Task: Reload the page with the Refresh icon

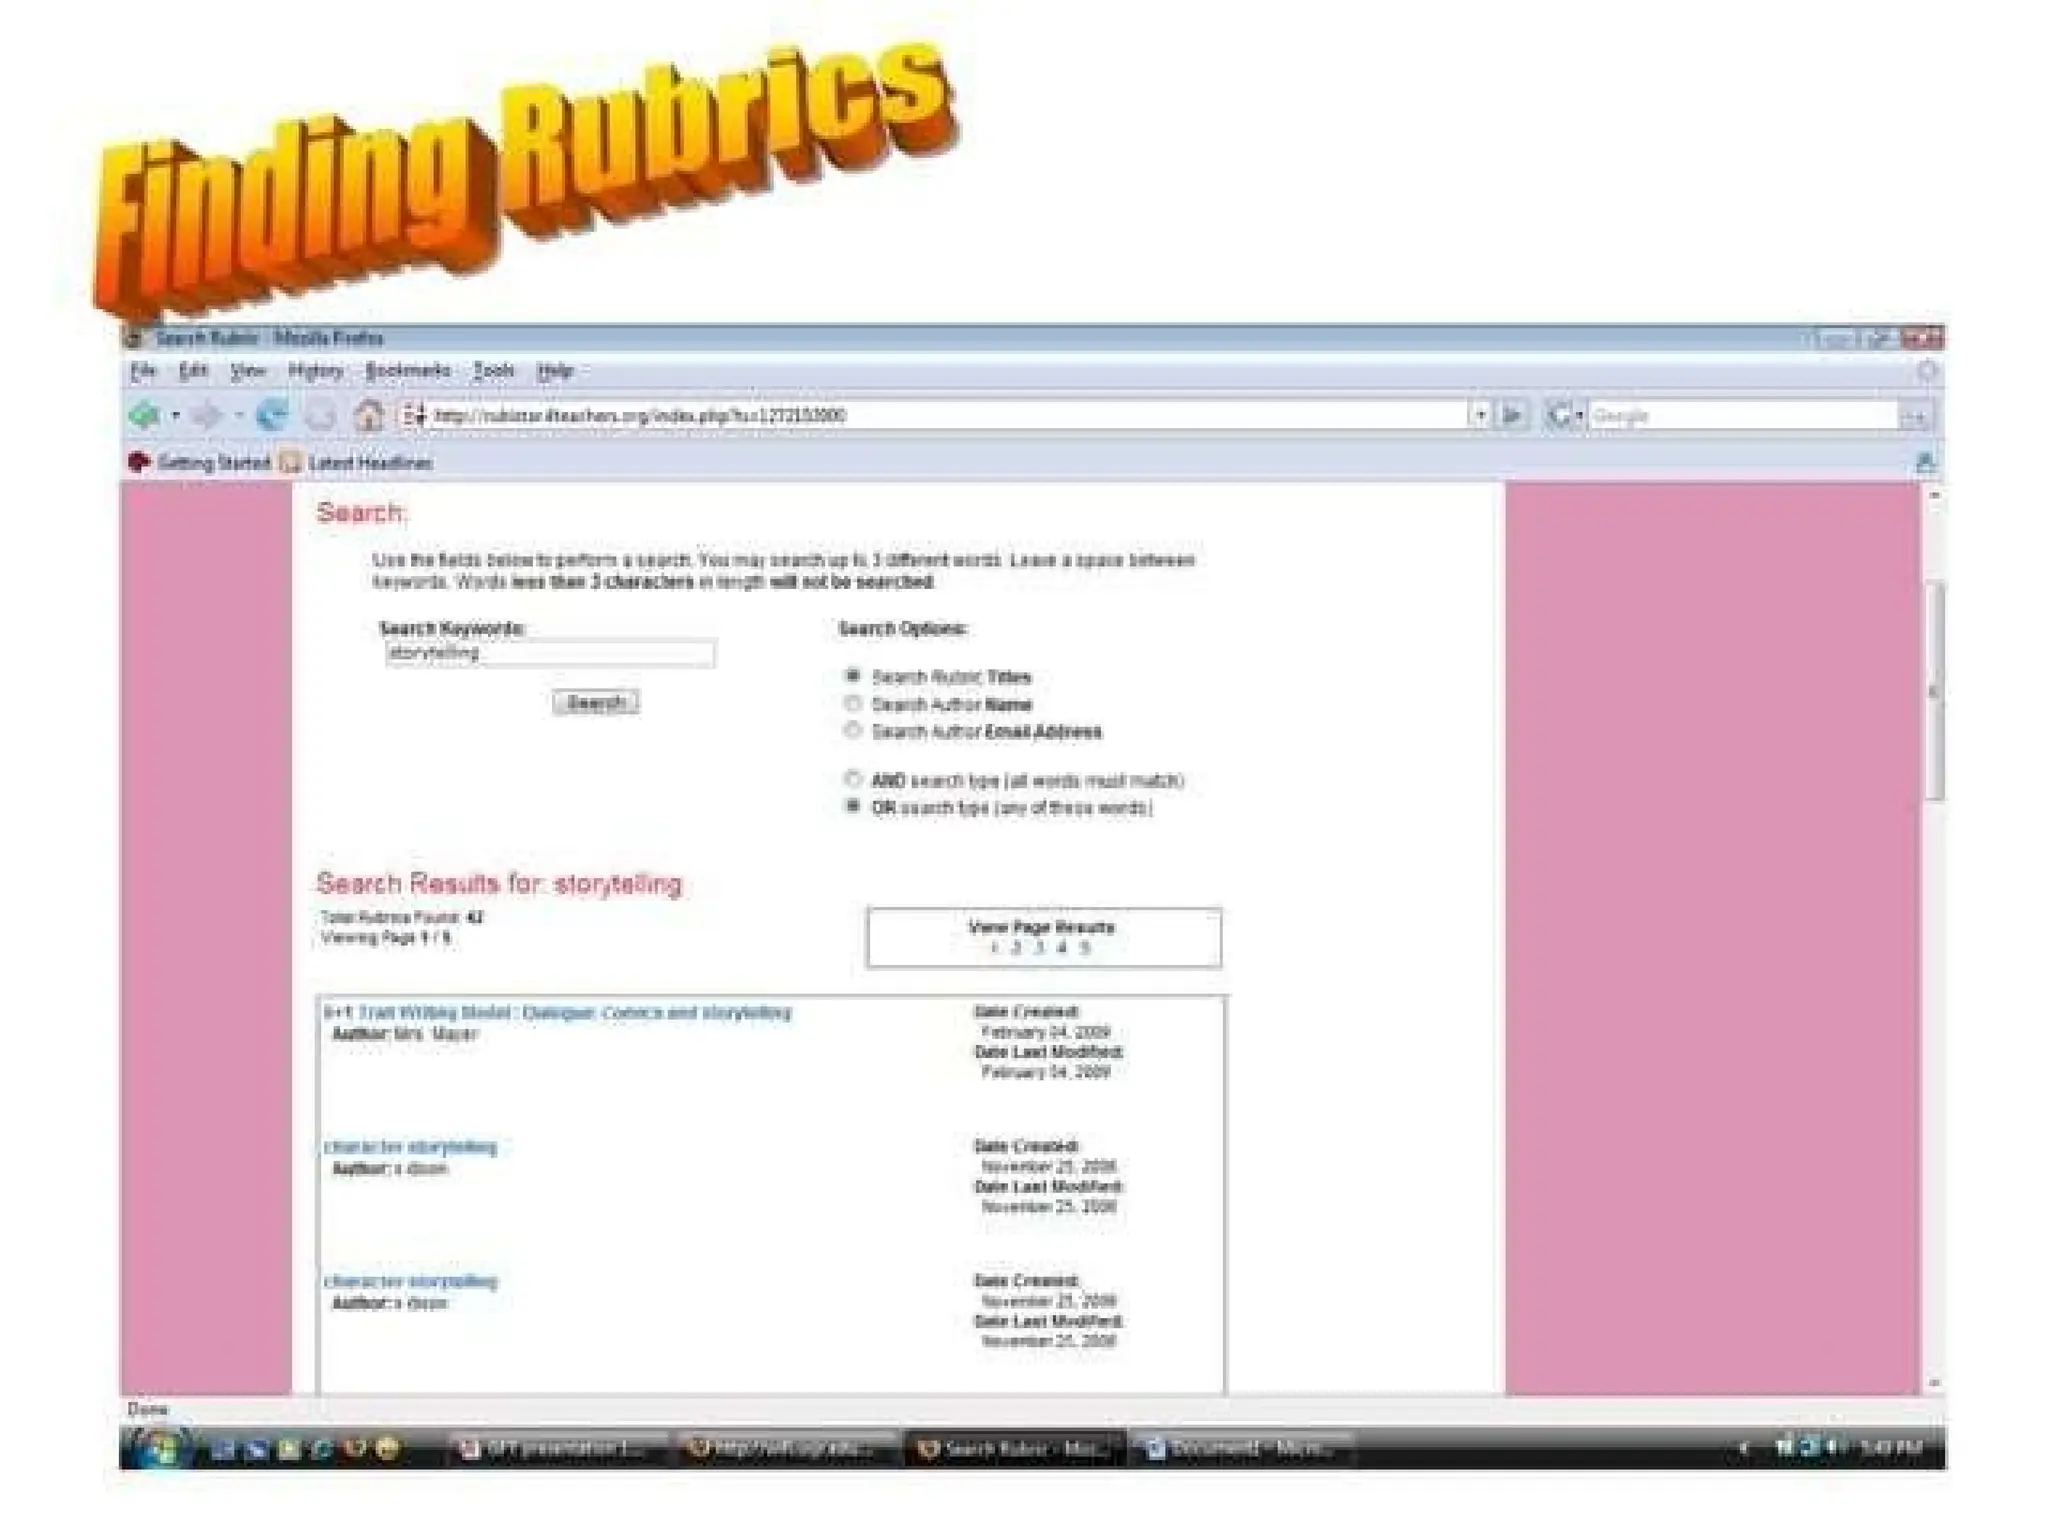Action: (272, 414)
